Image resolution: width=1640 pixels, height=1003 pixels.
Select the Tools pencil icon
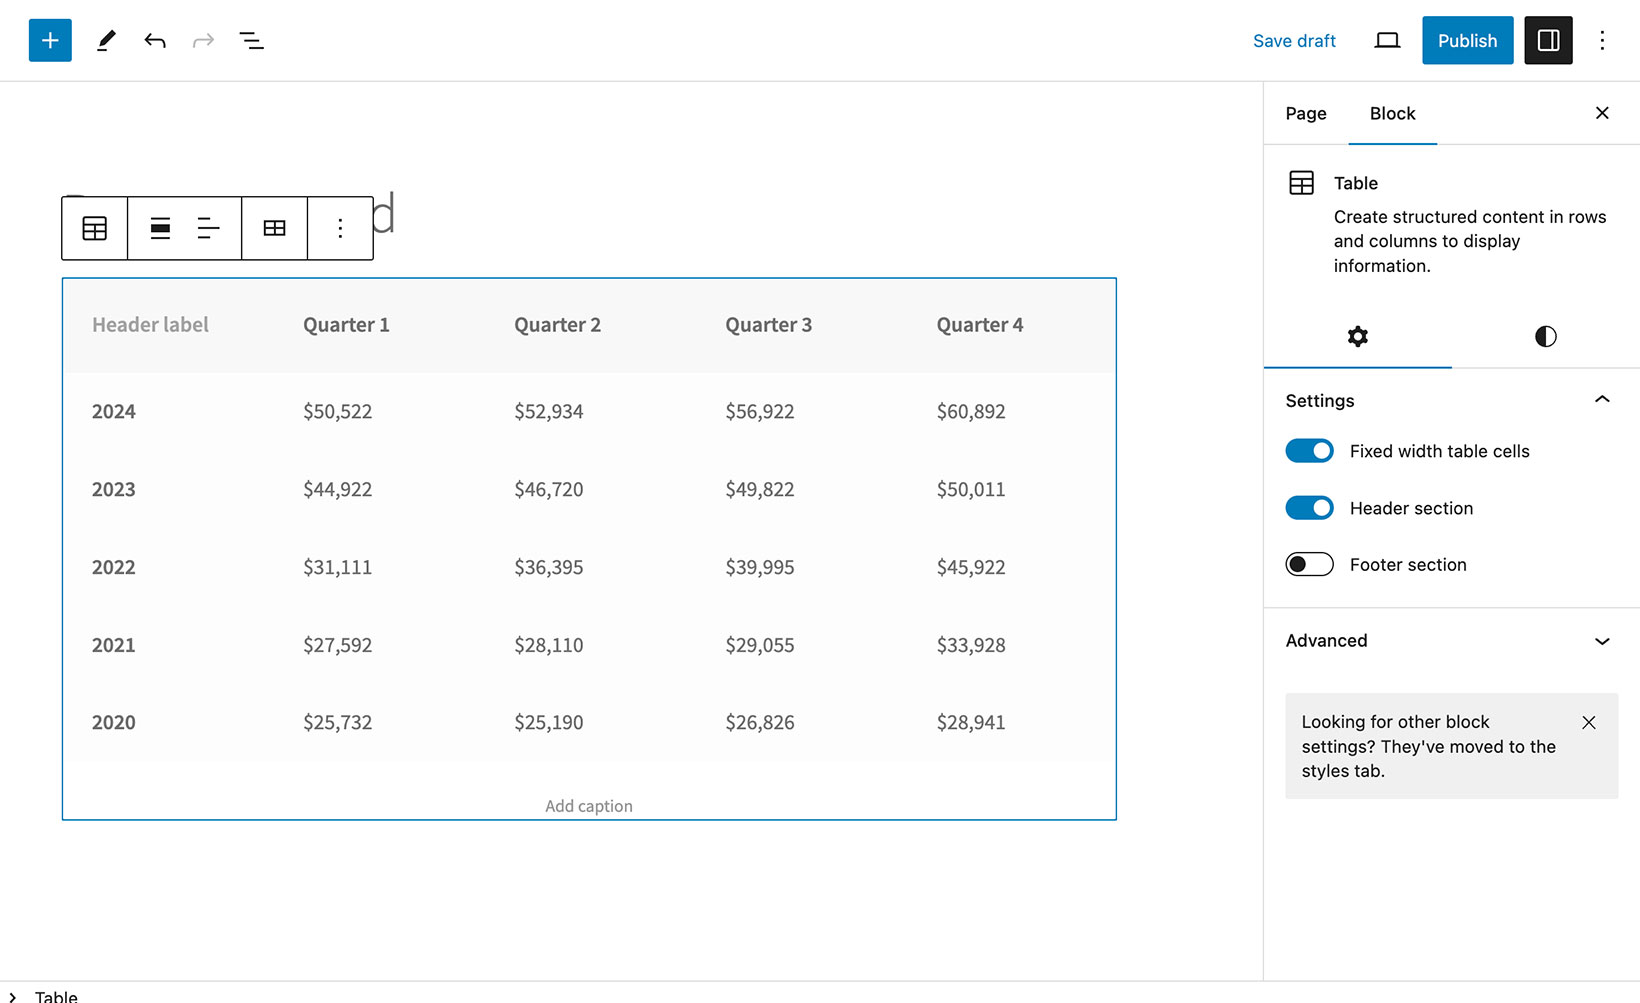(106, 41)
